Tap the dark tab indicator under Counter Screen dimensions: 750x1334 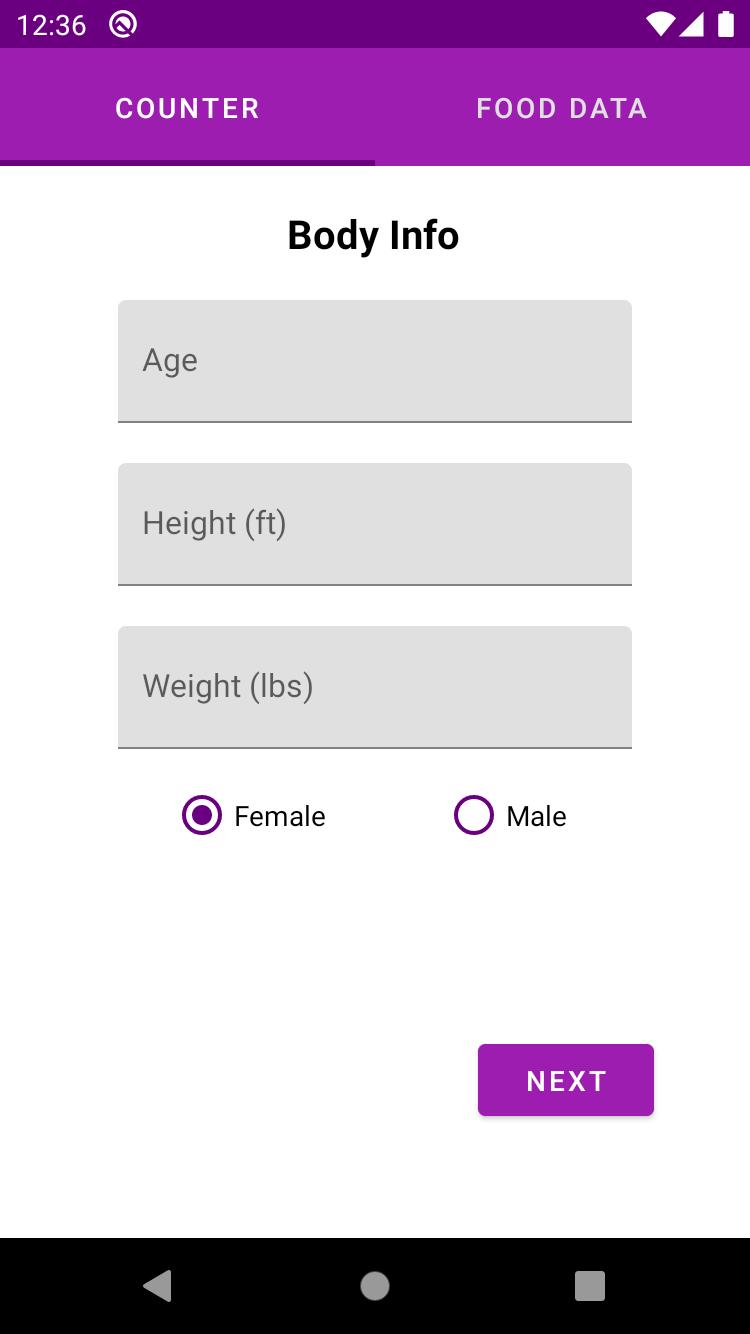point(187,162)
